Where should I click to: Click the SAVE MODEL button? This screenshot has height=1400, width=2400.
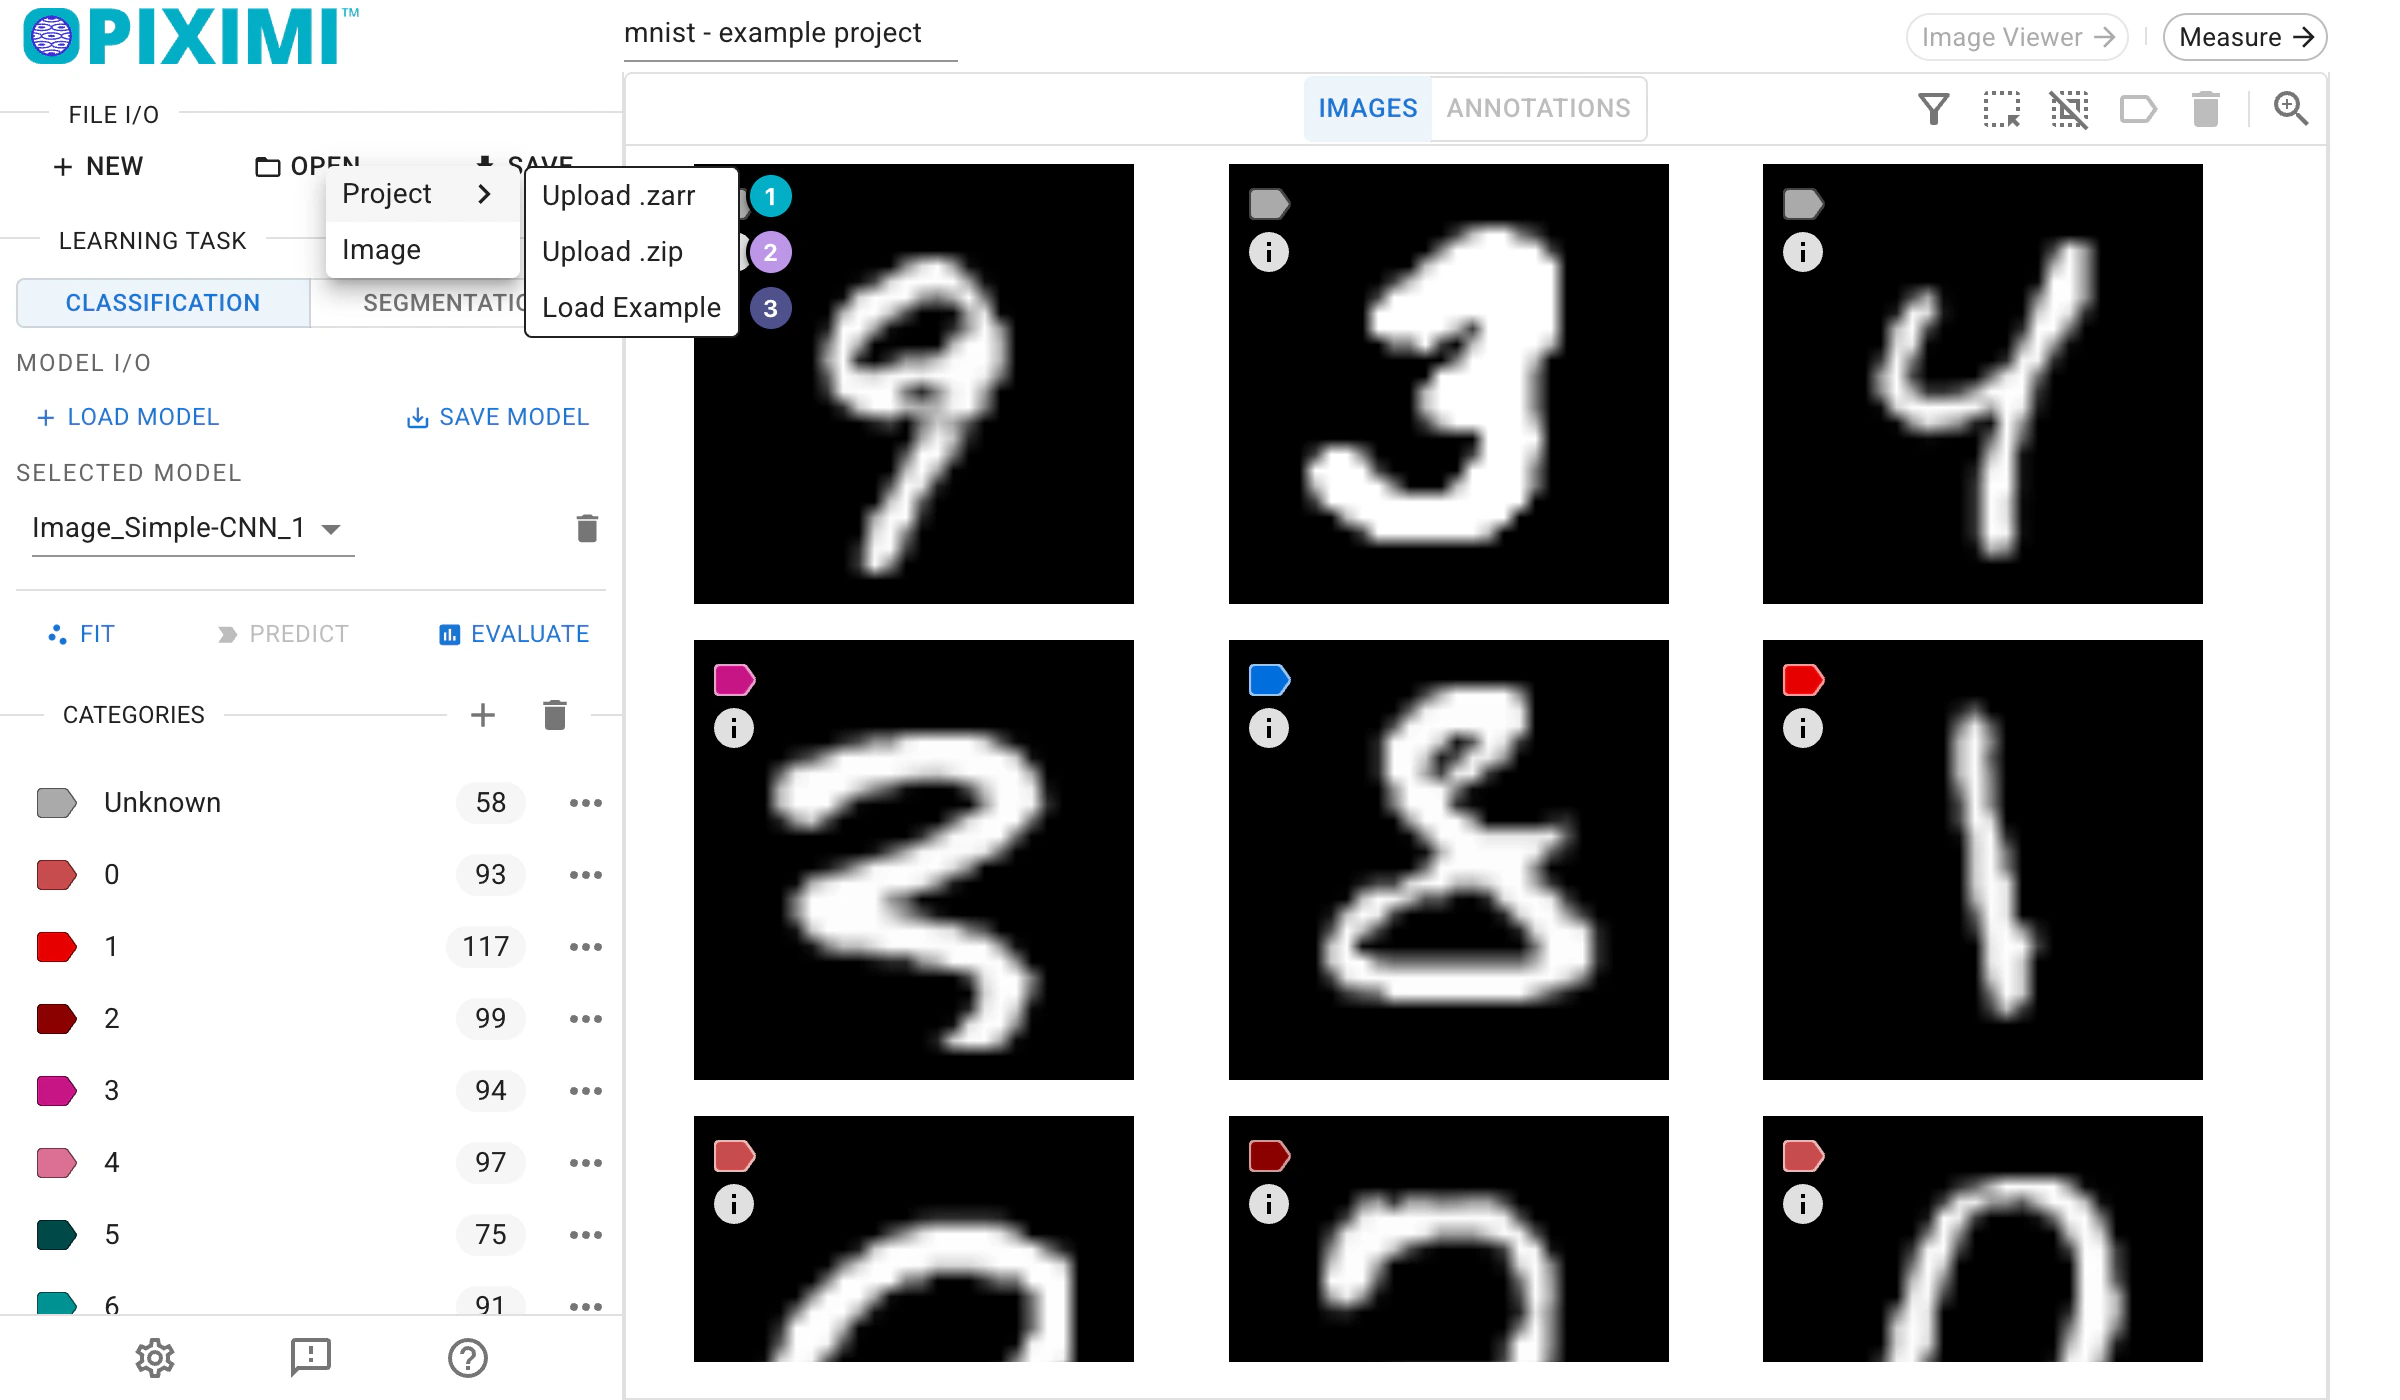pyautogui.click(x=498, y=417)
